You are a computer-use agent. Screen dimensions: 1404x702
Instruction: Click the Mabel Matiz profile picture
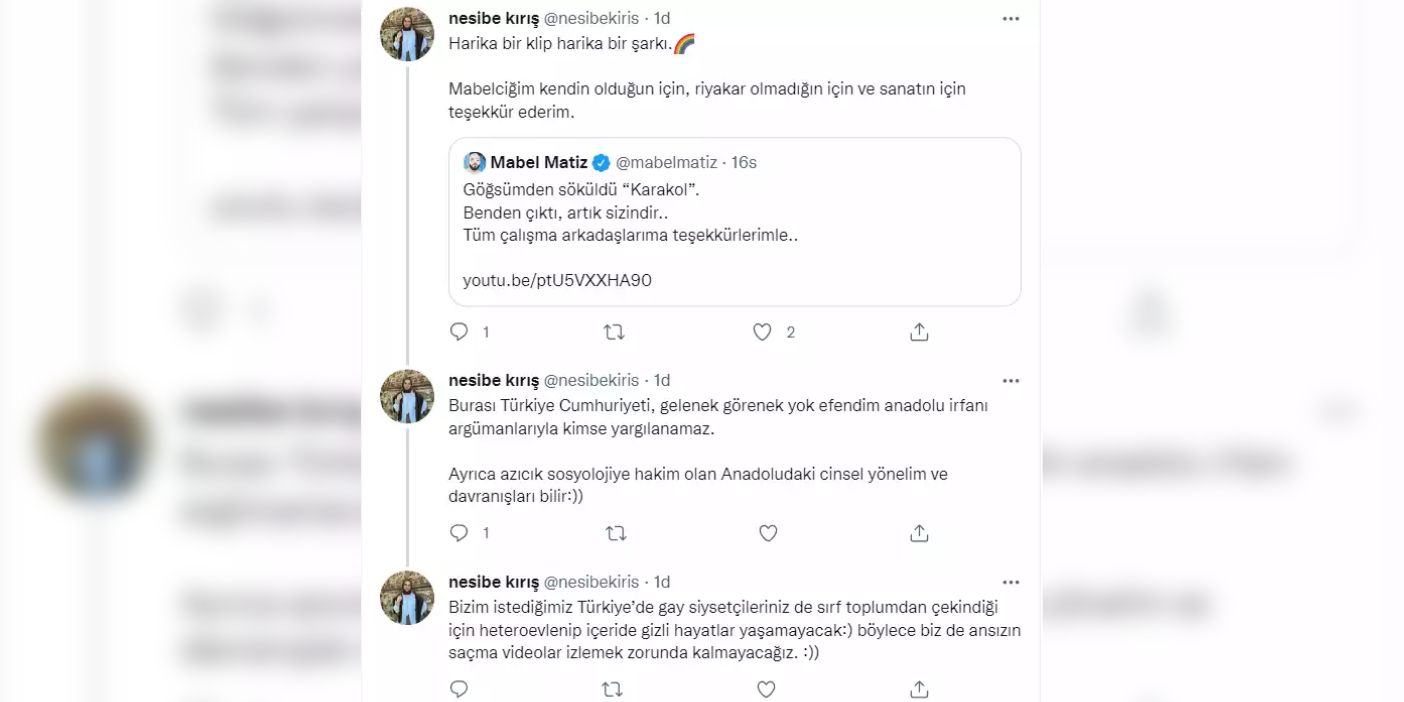tap(474, 163)
